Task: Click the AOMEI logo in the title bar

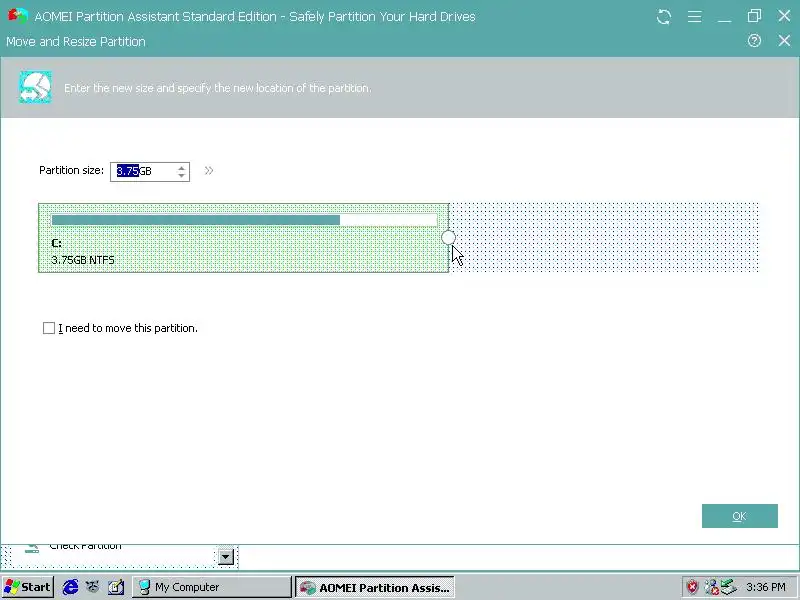Action: coord(17,16)
